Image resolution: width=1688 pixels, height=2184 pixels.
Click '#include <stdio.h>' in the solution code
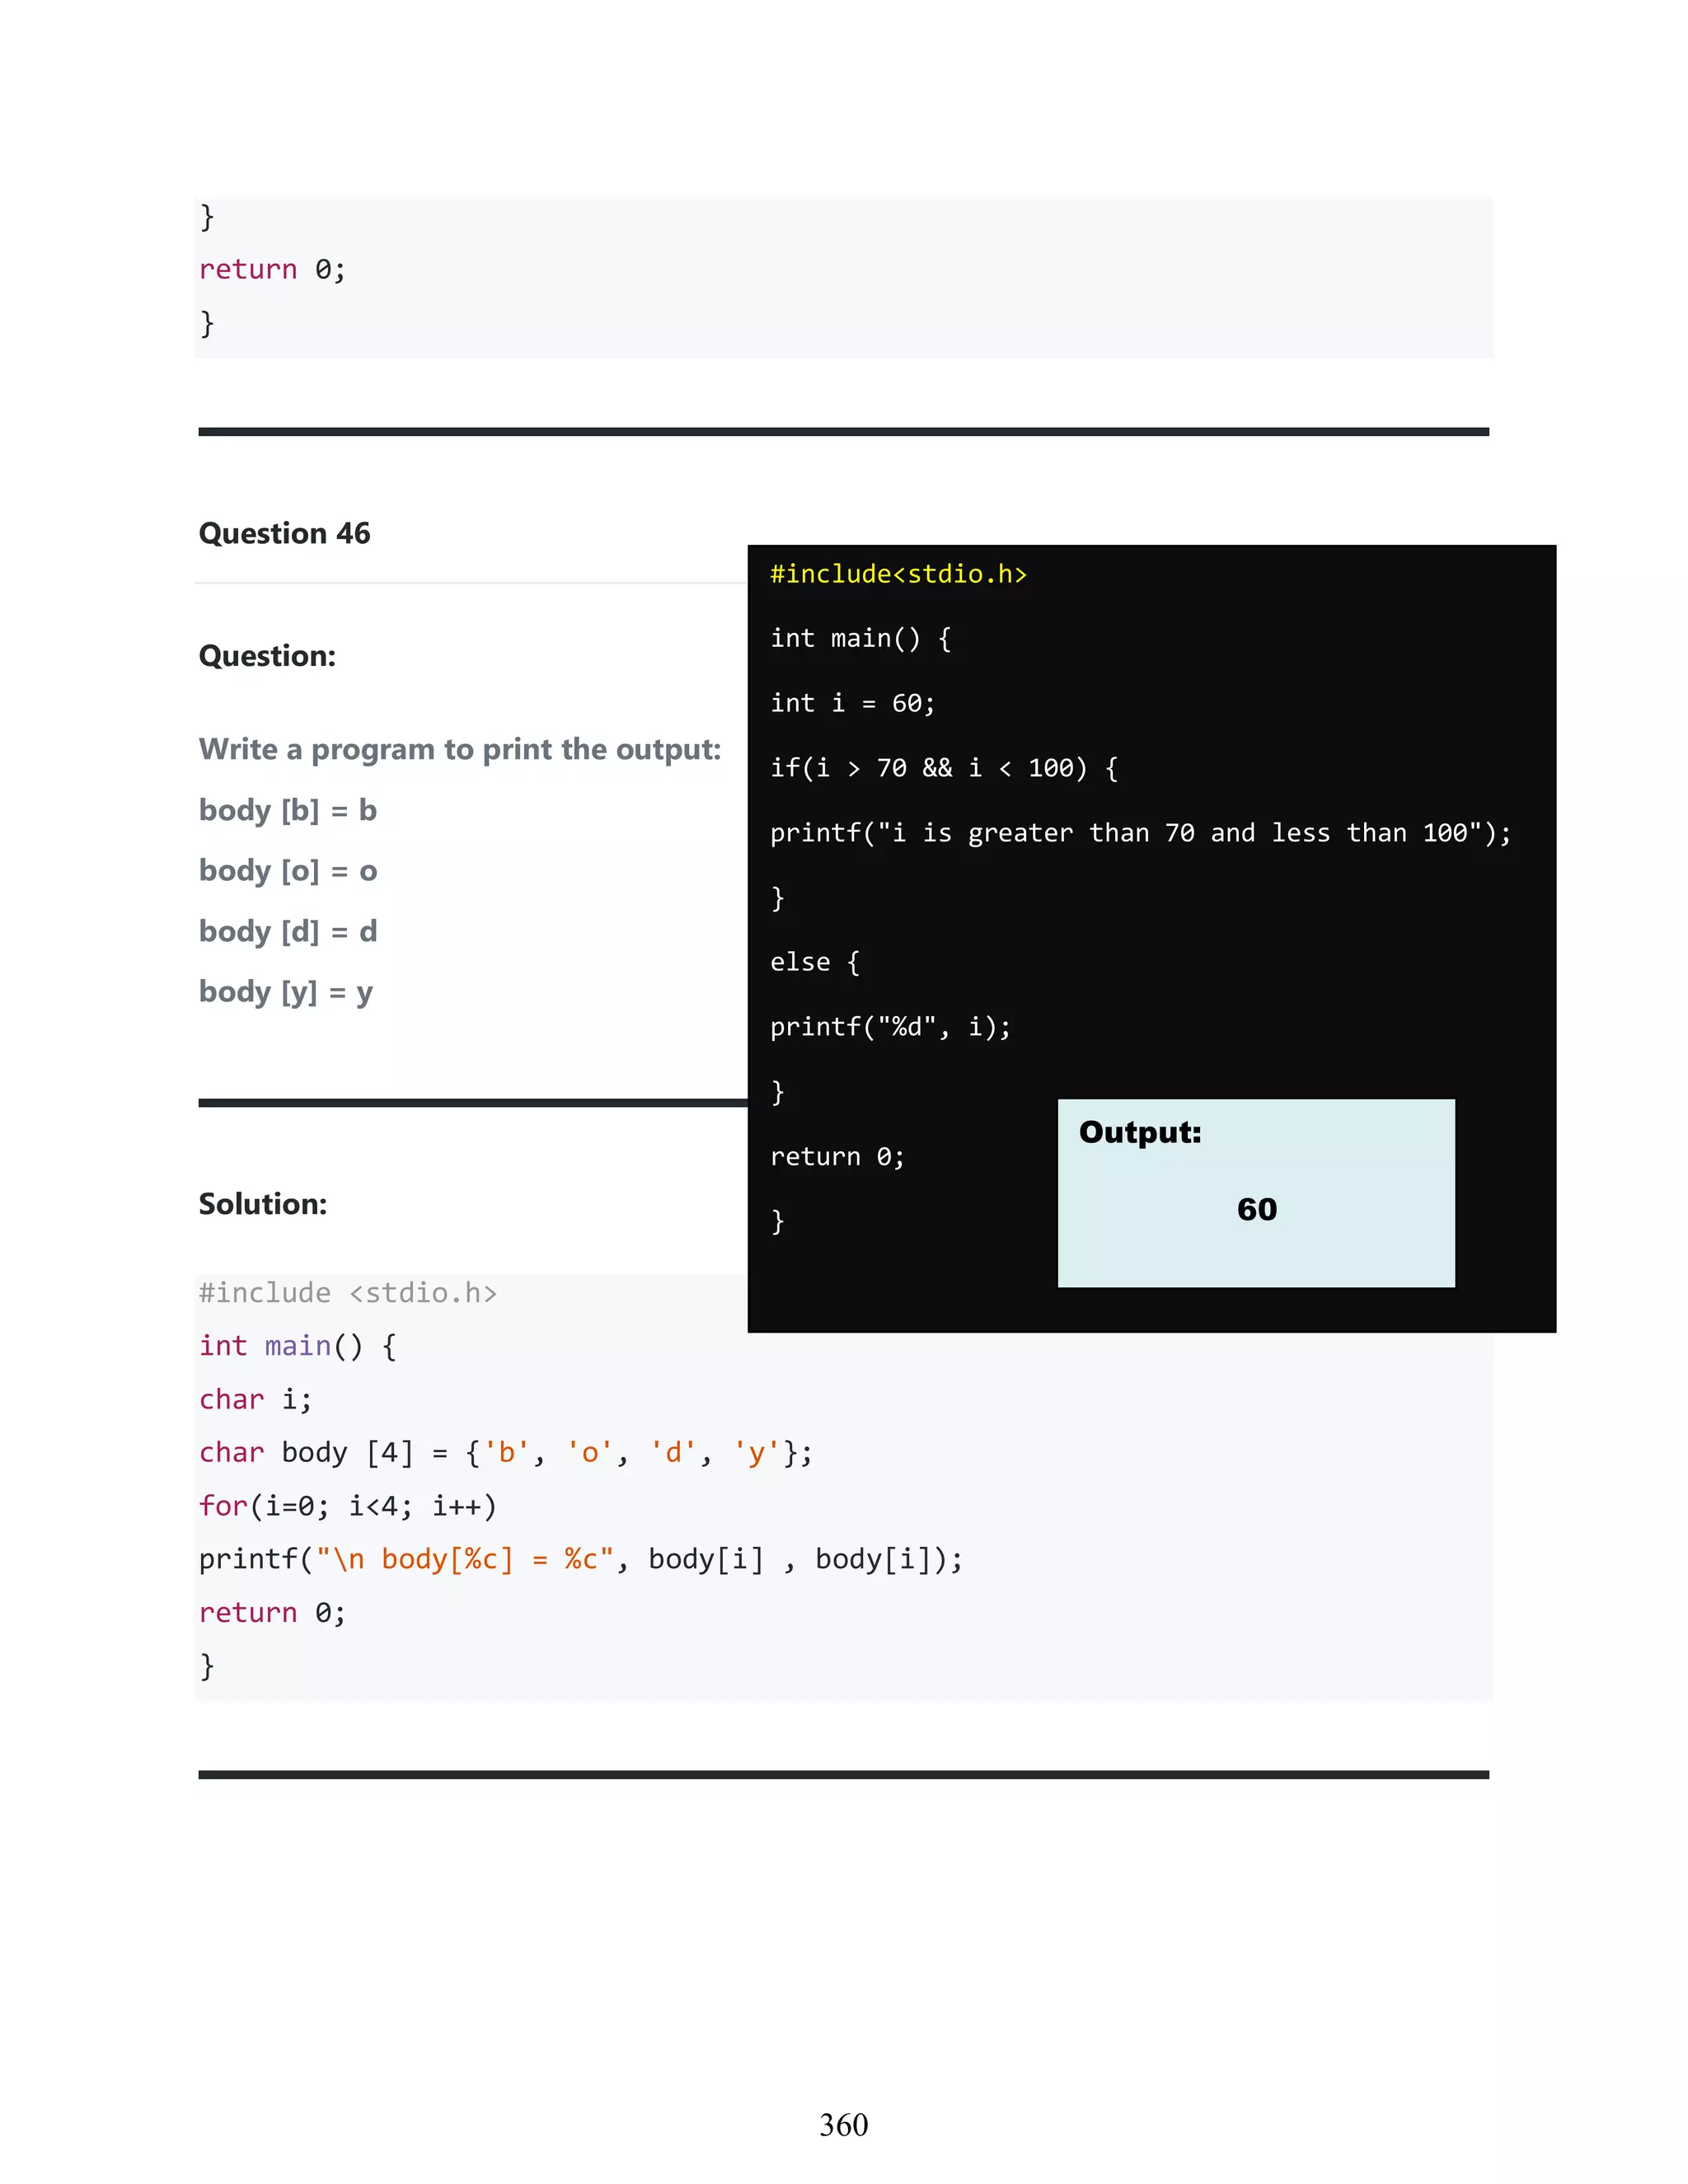347,1293
